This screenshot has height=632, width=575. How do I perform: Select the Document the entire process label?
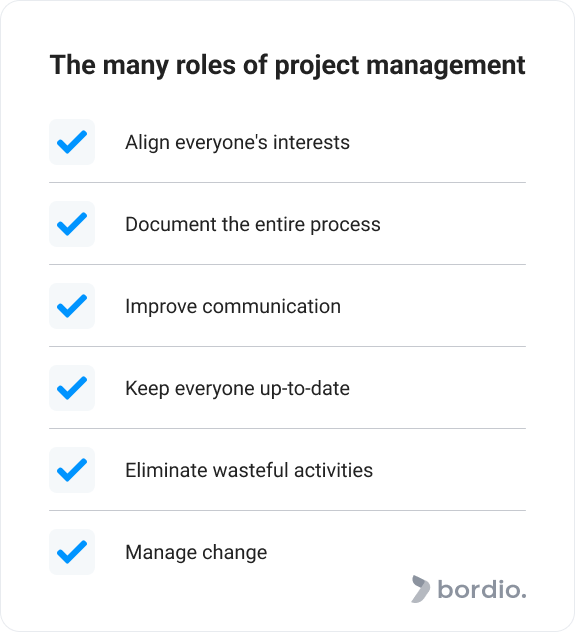pyautogui.click(x=253, y=225)
